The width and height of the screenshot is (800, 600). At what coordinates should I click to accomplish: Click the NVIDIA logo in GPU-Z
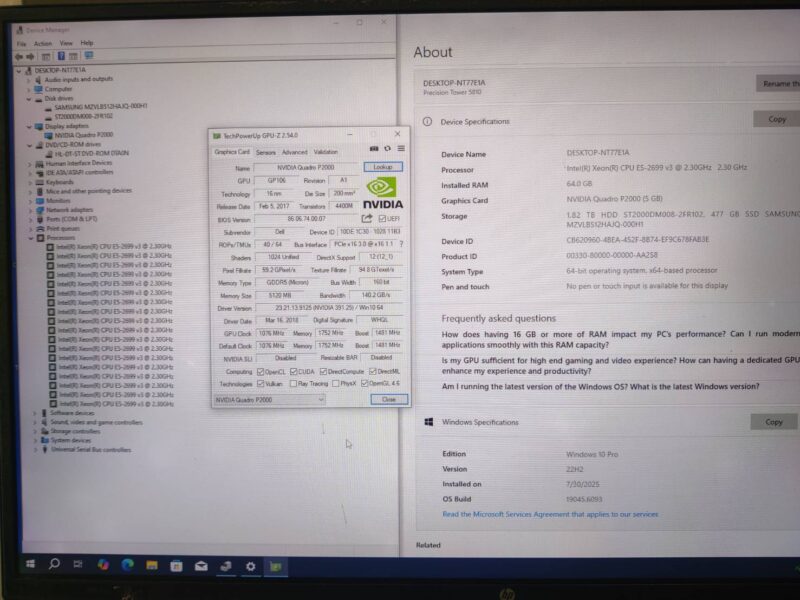383,193
